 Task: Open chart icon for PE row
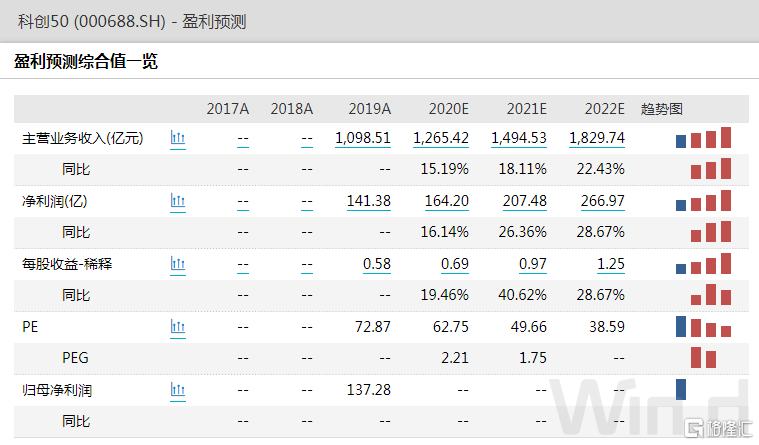[x=178, y=327]
